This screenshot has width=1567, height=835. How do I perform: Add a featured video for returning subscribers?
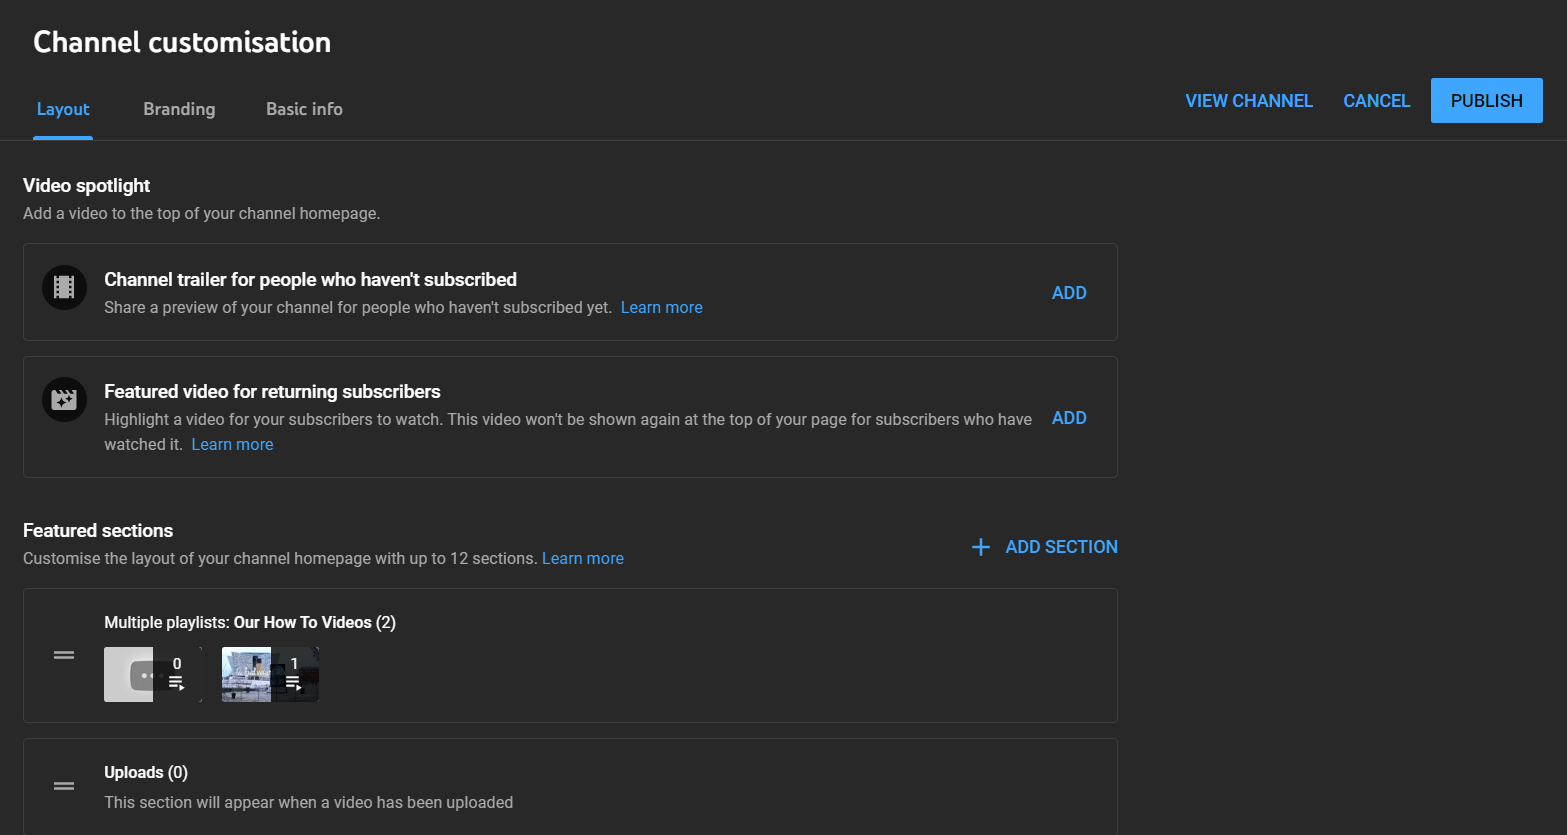click(1069, 418)
